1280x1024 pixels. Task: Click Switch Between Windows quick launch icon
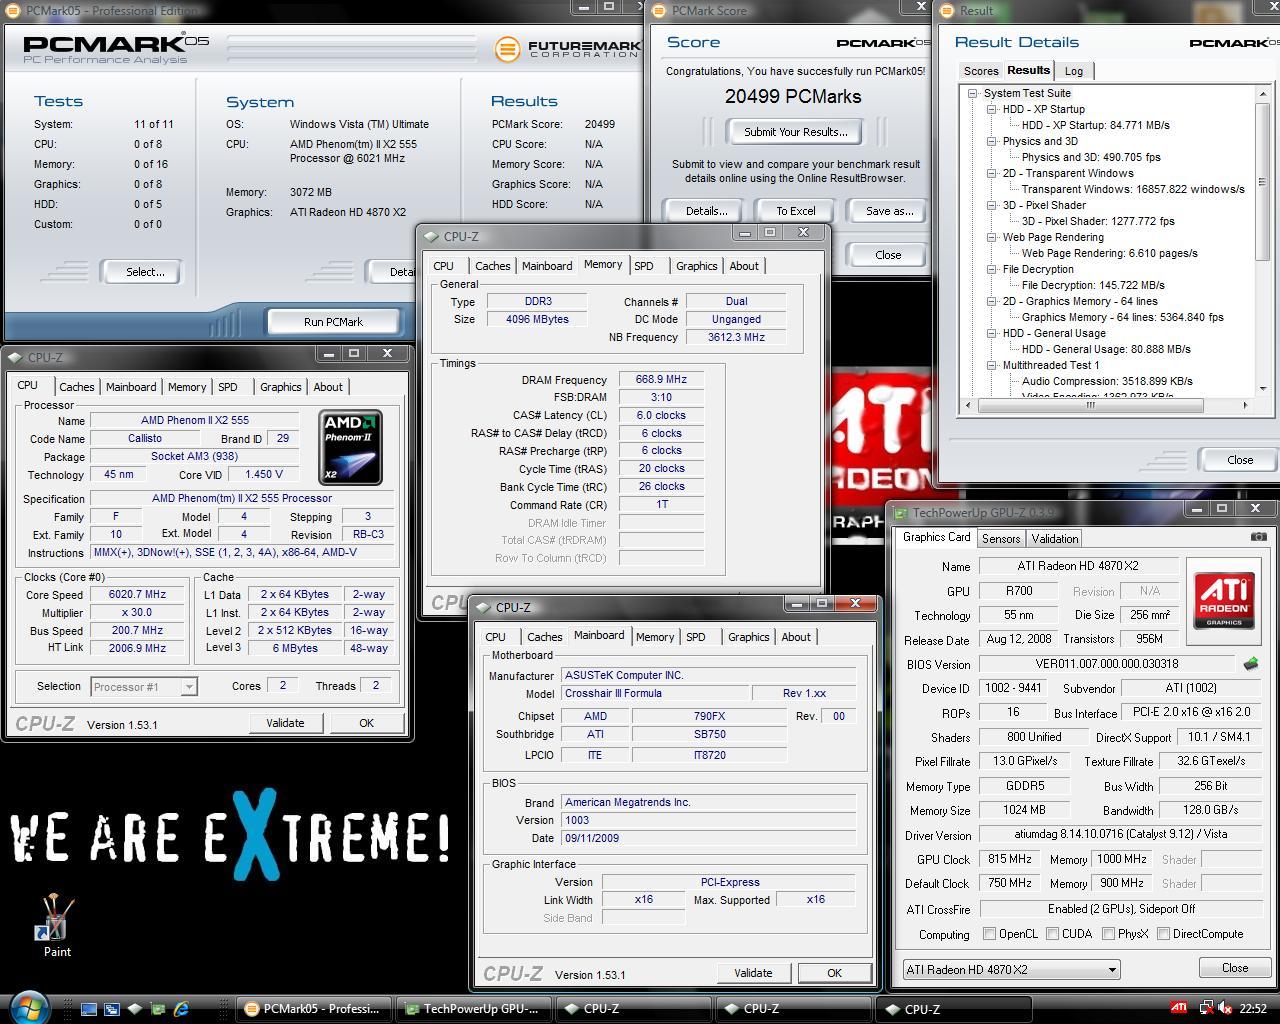[111, 1009]
